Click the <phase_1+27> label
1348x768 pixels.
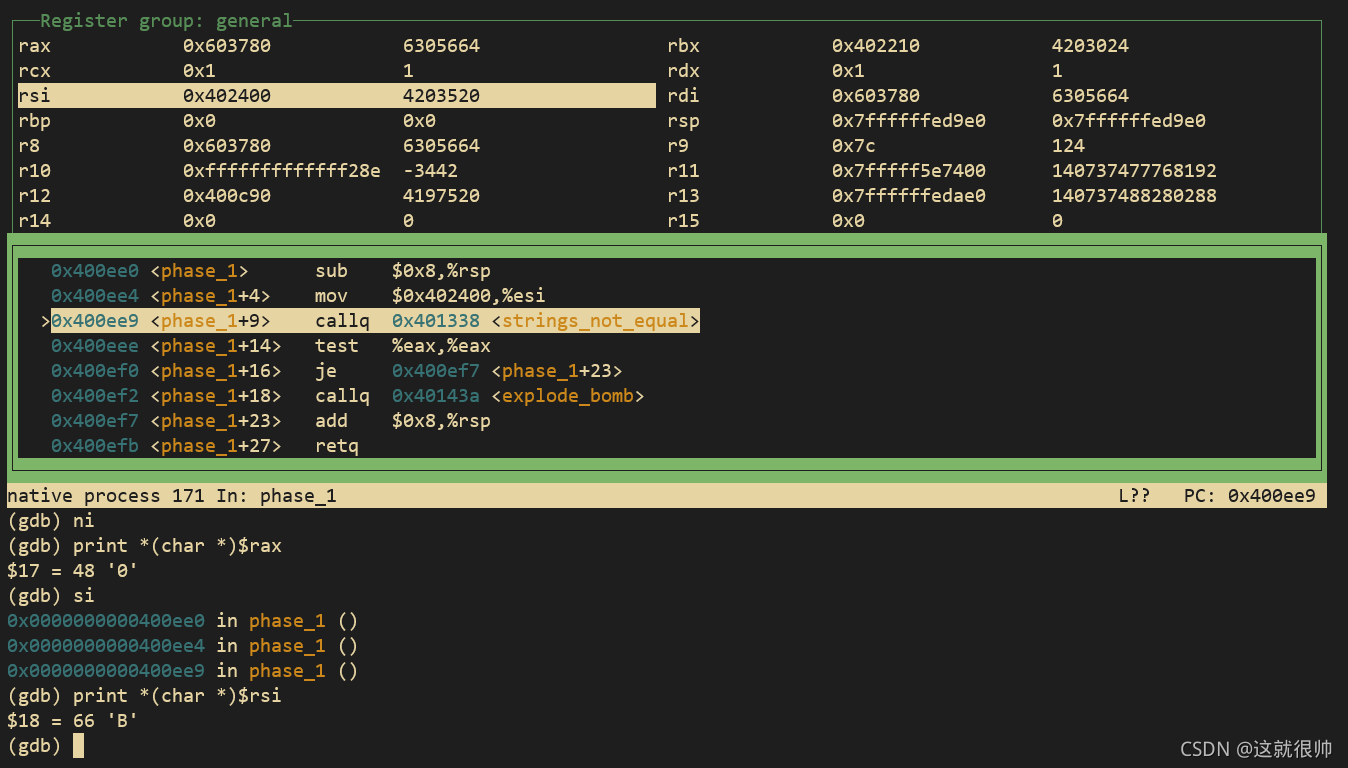[216, 446]
